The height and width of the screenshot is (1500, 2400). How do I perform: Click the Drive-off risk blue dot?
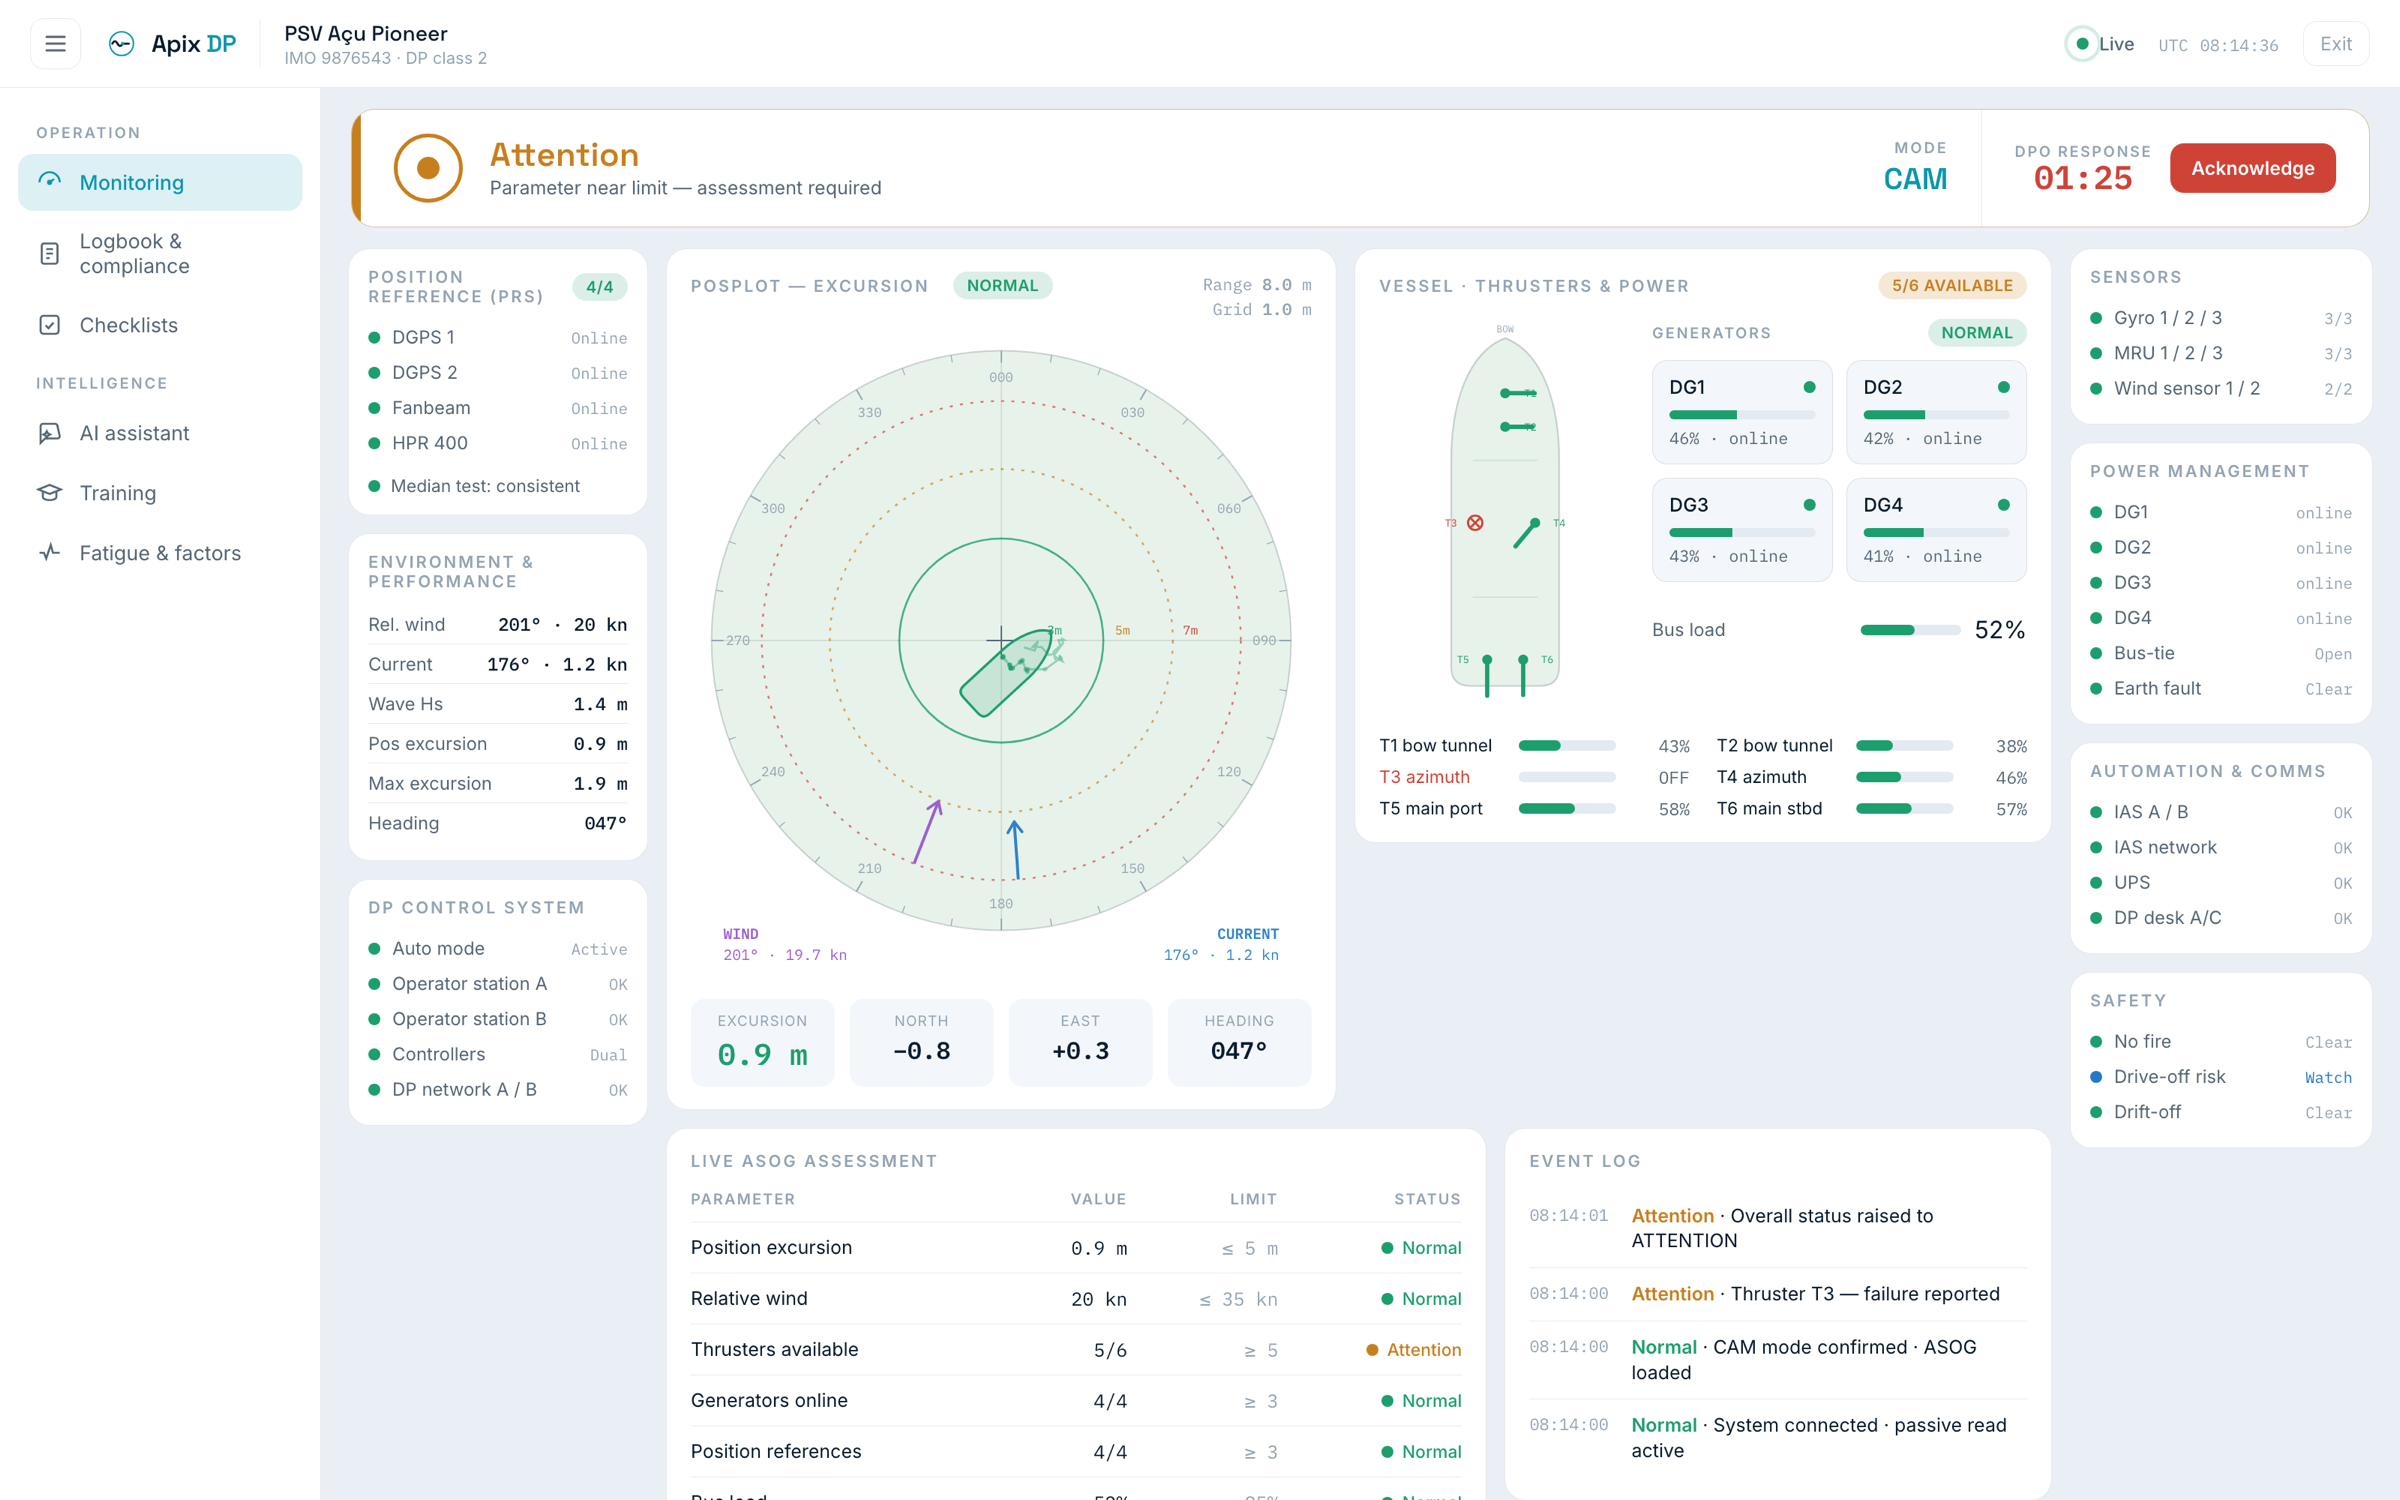click(2096, 1077)
